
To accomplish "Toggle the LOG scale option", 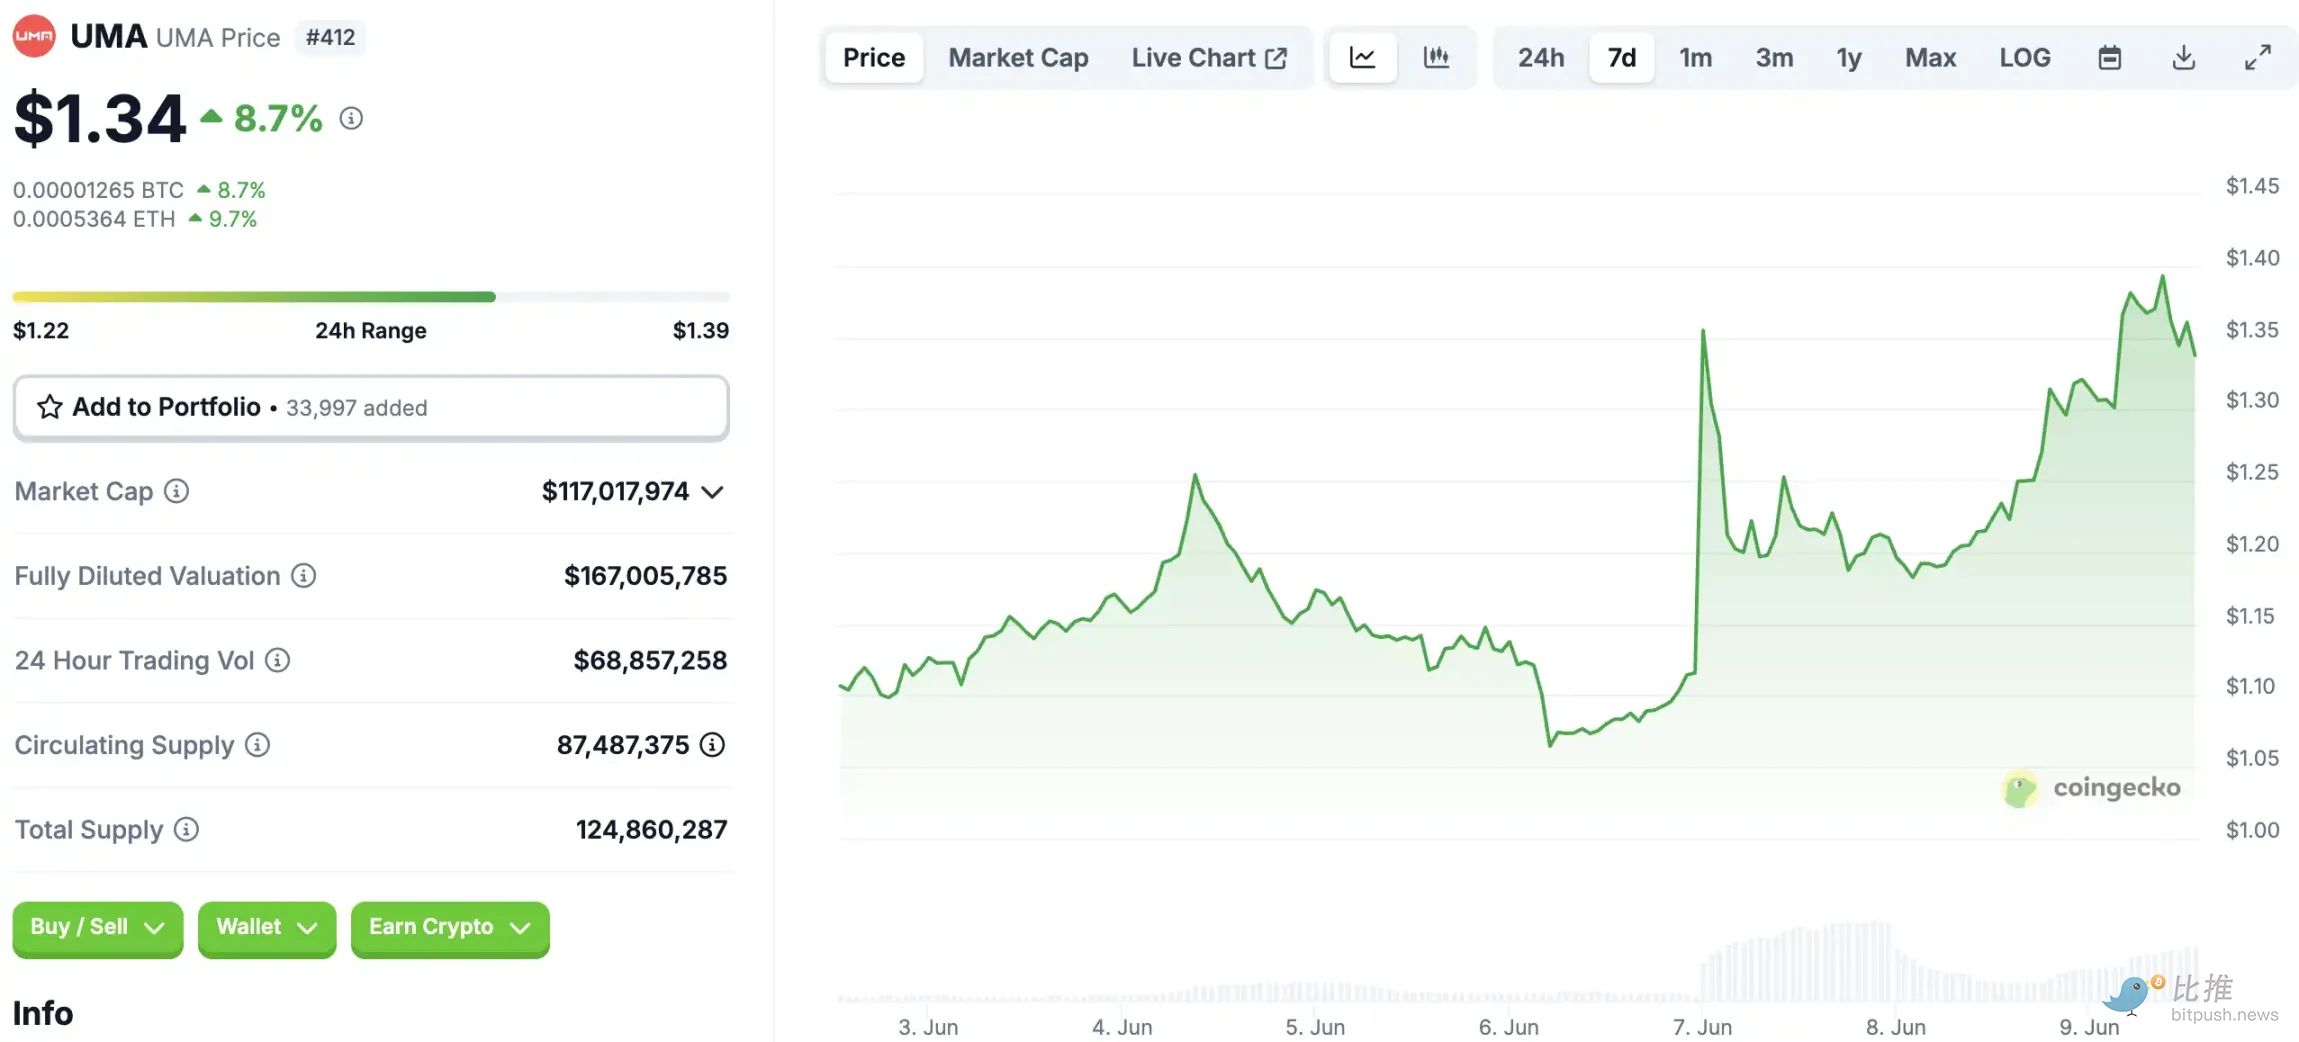I will [x=2025, y=58].
